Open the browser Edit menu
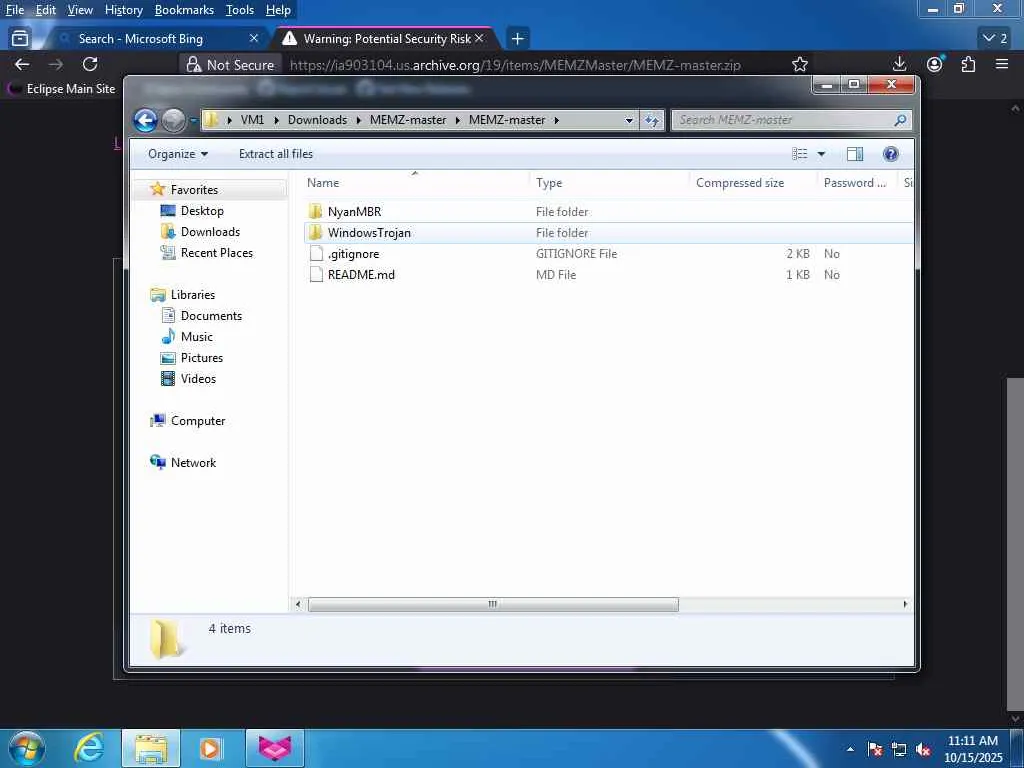The image size is (1024, 768). coord(45,10)
